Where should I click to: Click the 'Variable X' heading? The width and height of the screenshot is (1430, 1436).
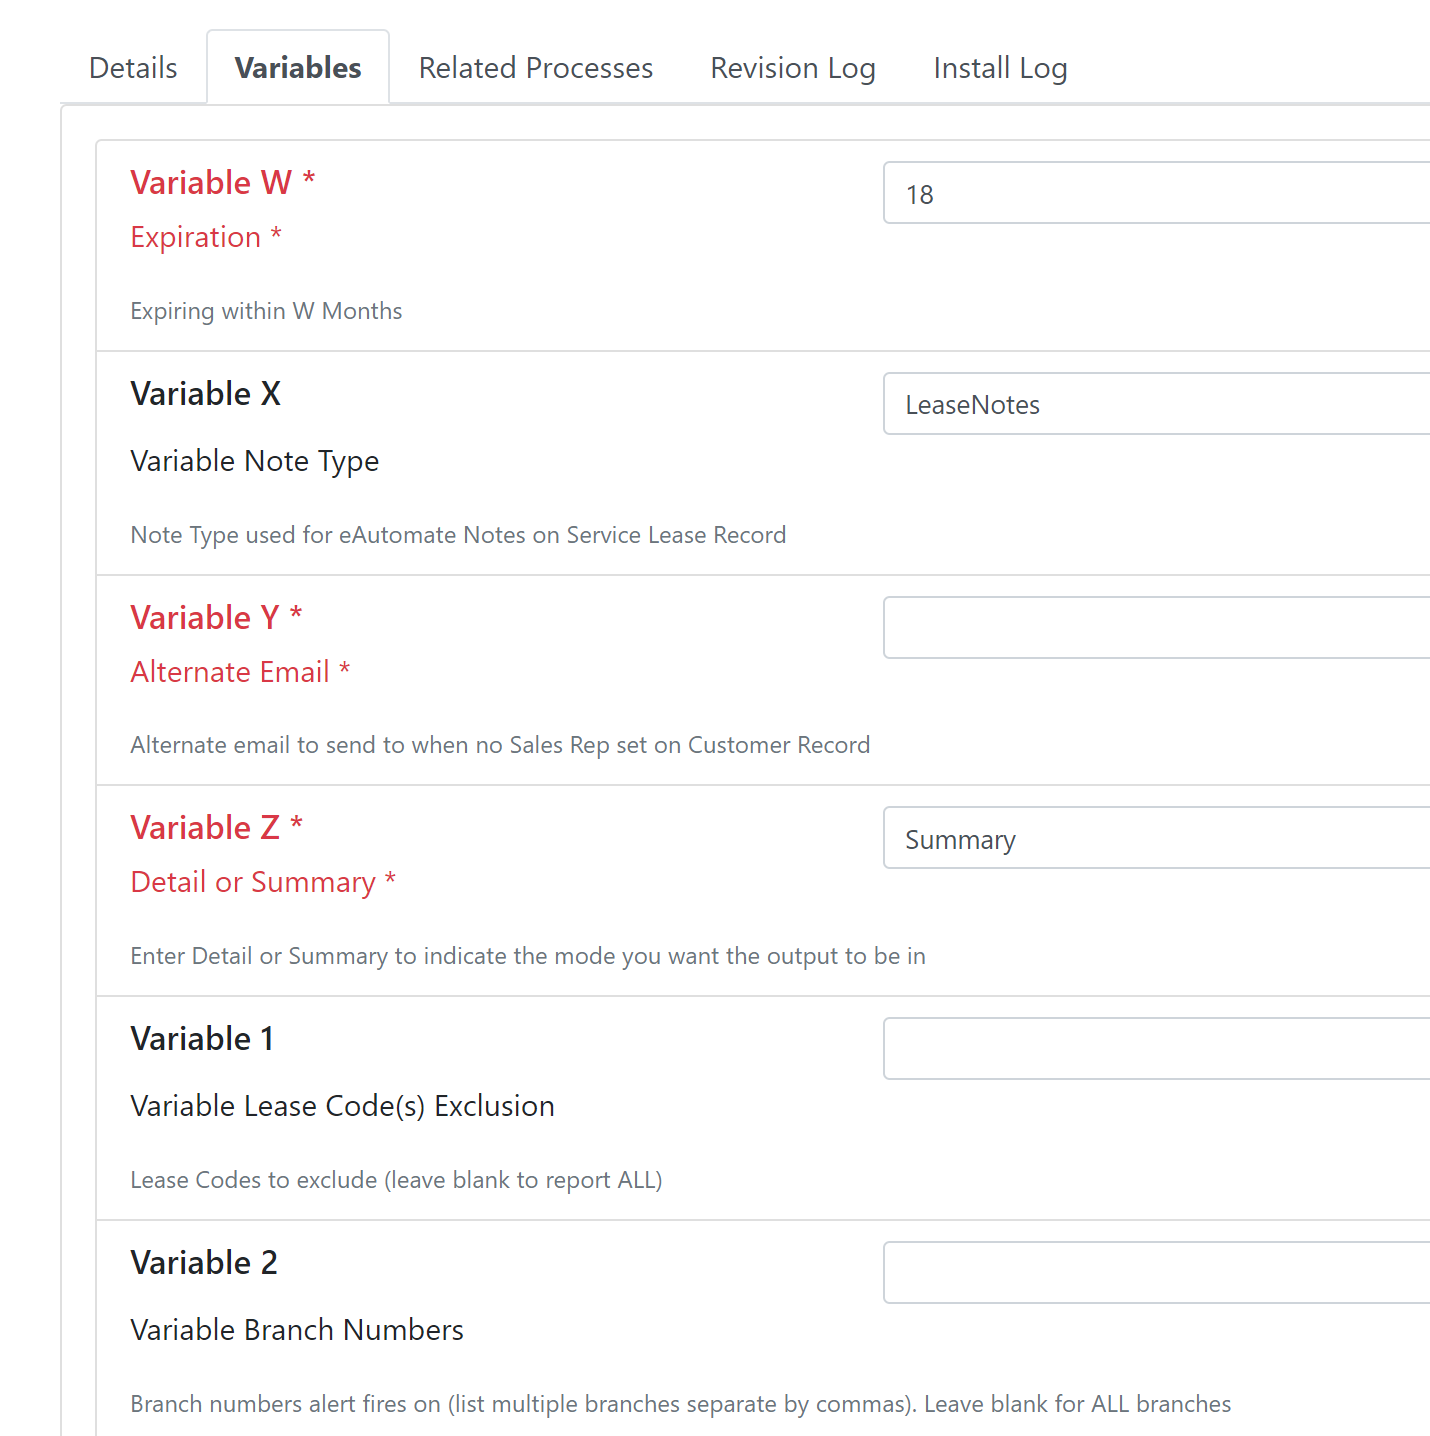pyautogui.click(x=206, y=394)
